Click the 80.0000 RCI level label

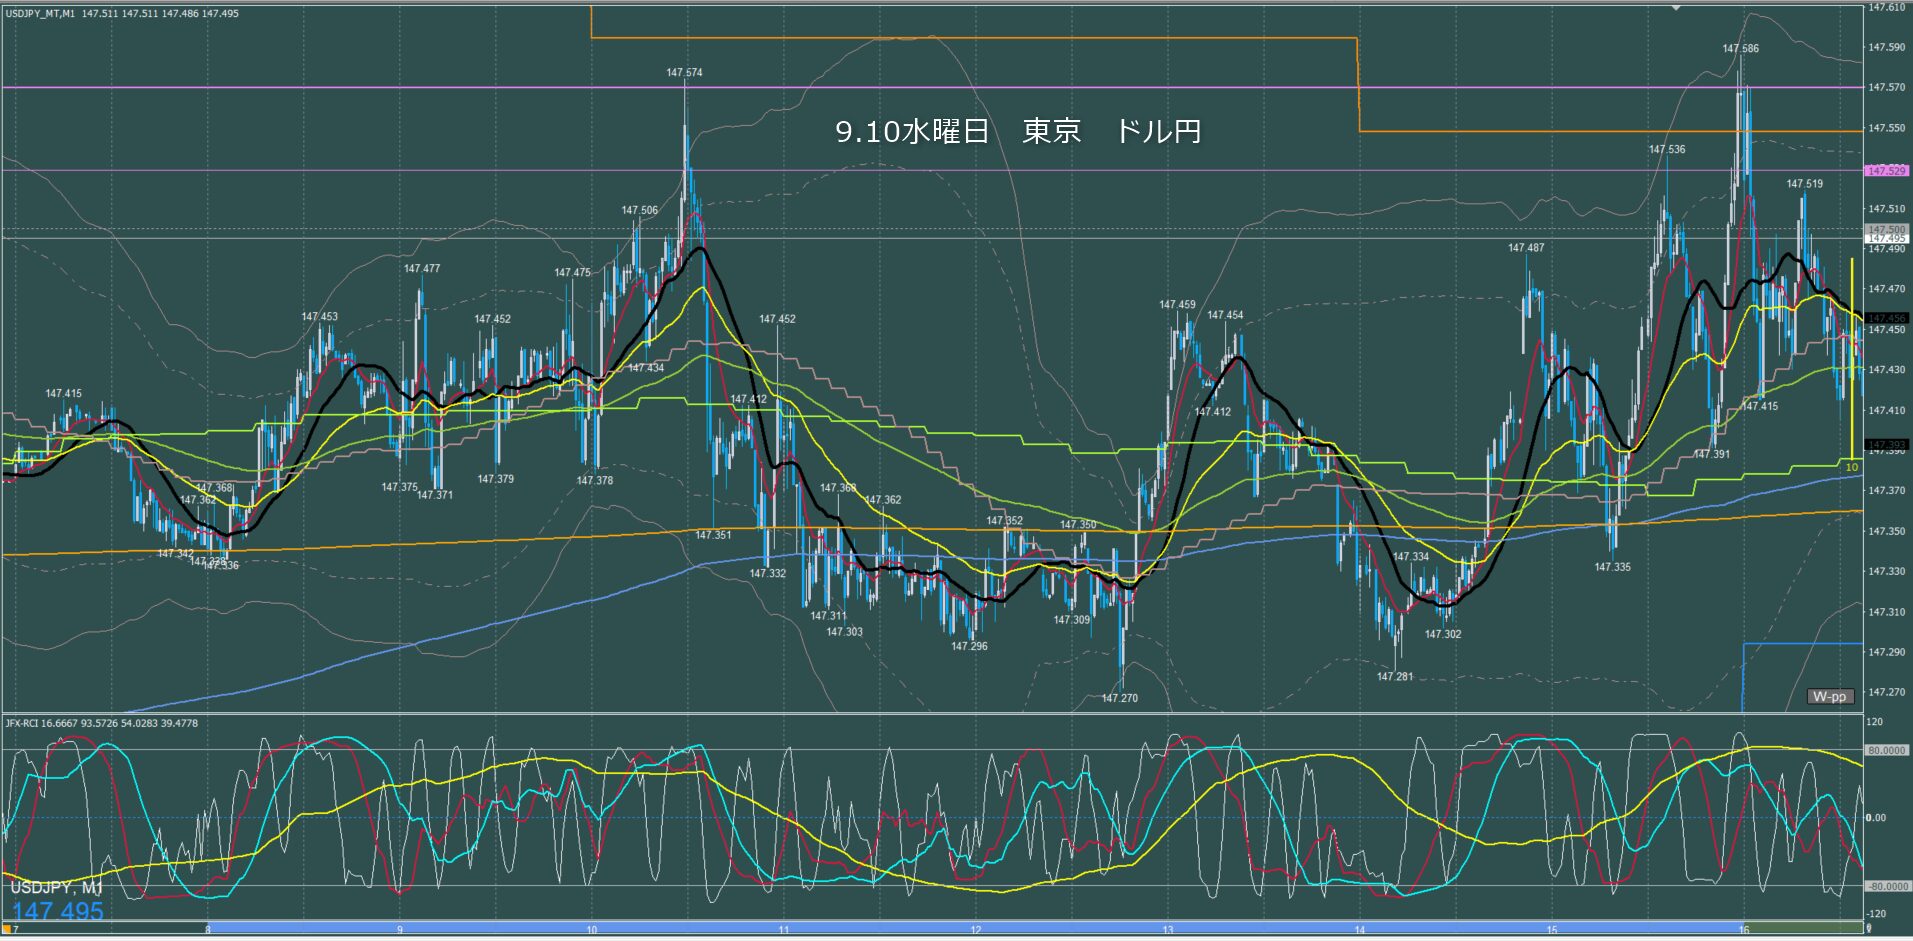[1886, 750]
